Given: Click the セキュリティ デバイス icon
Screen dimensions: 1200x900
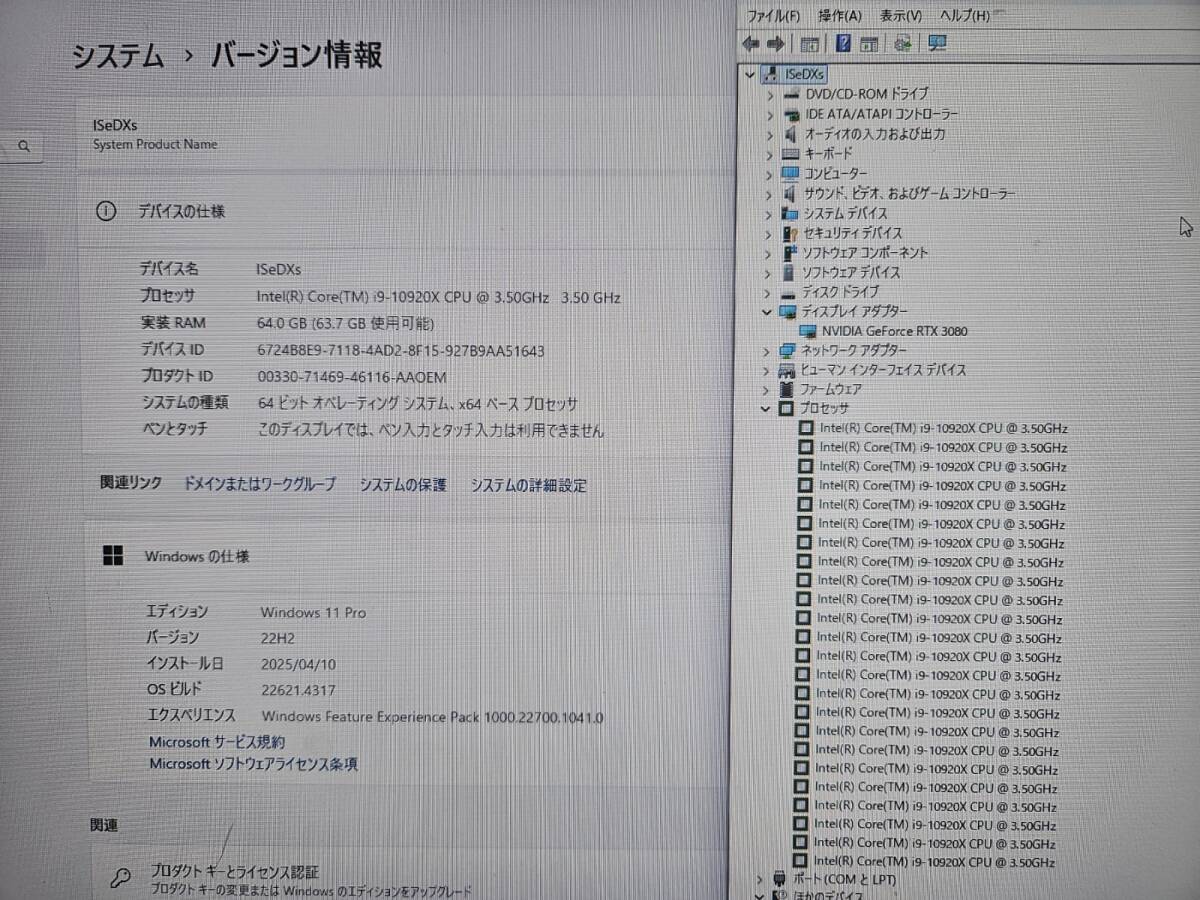Looking at the screenshot, I should coord(789,232).
